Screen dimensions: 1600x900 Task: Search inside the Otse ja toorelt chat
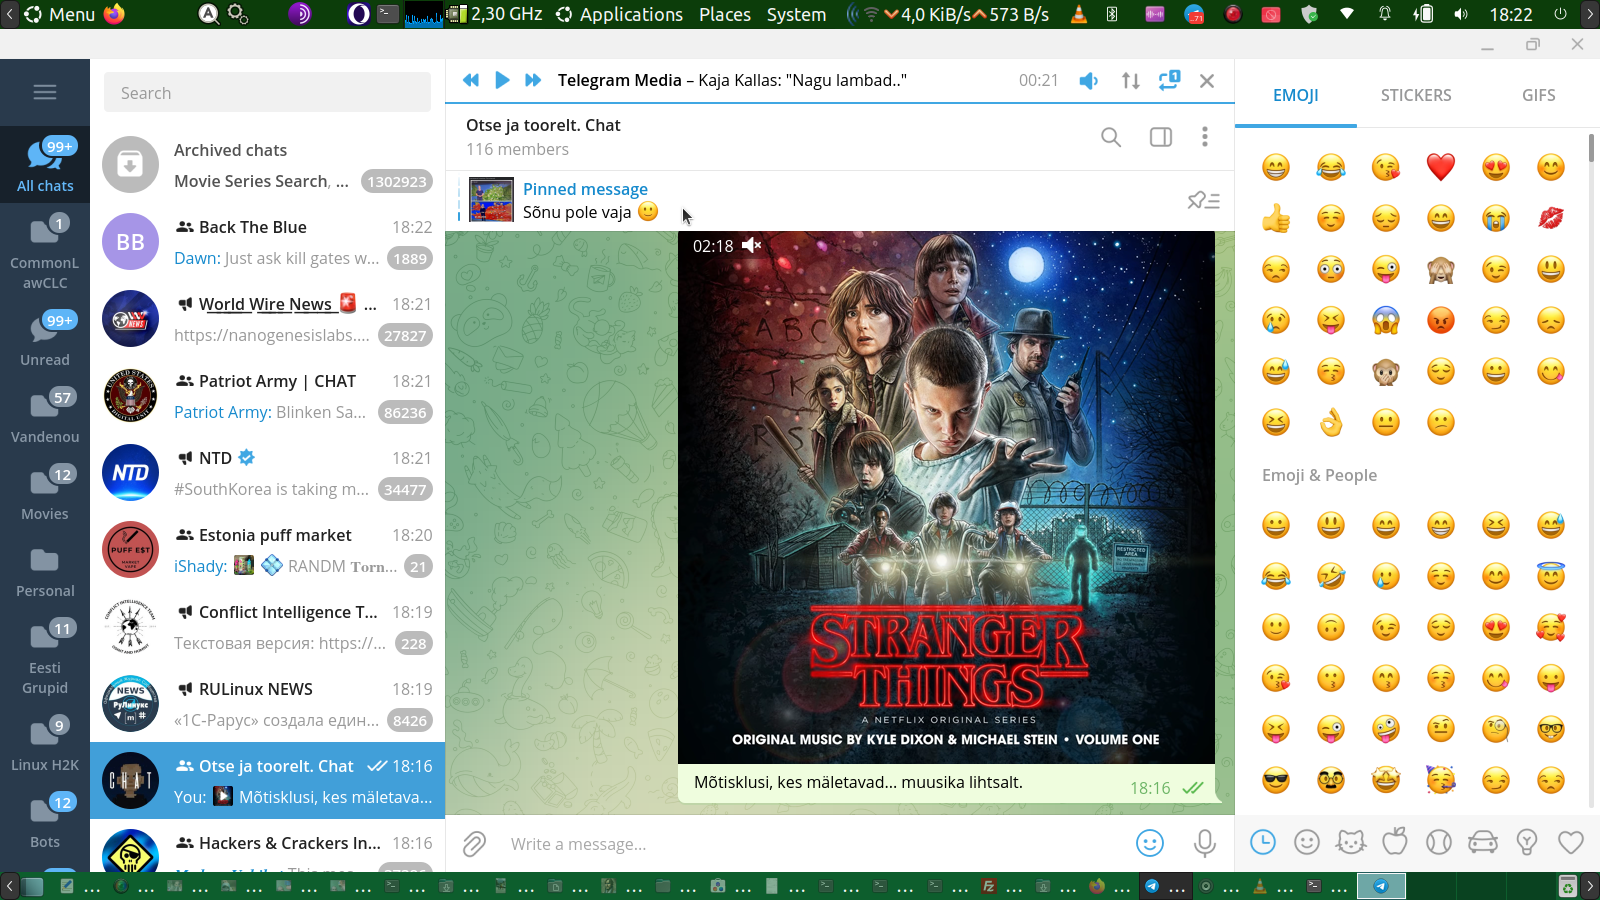[1111, 137]
